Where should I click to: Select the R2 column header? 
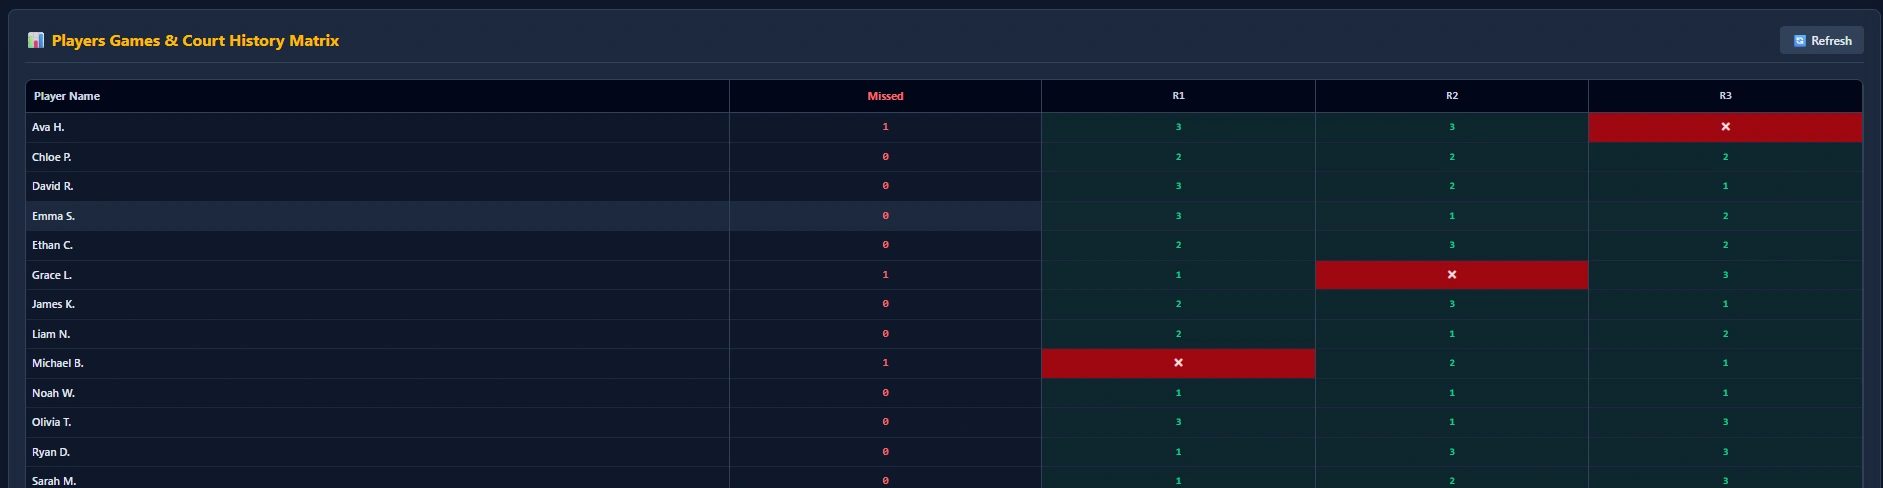[1452, 96]
